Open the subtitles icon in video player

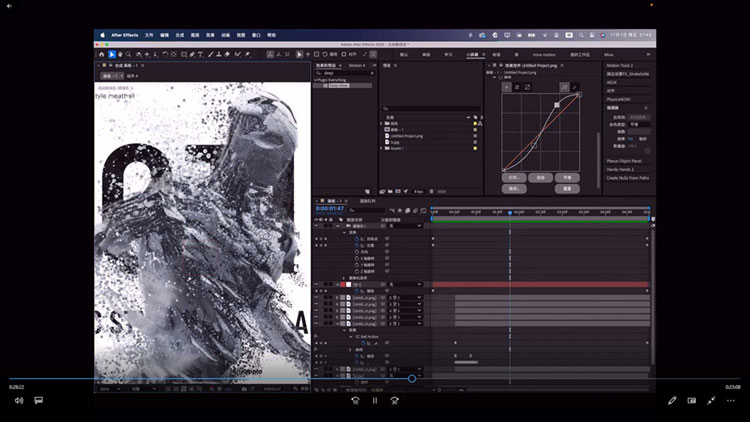(39, 400)
